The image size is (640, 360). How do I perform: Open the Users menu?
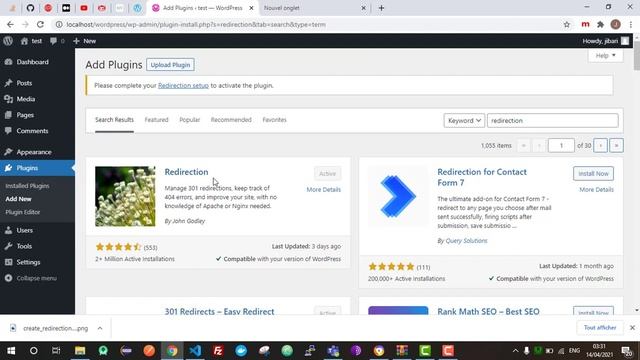coord(37,230)
